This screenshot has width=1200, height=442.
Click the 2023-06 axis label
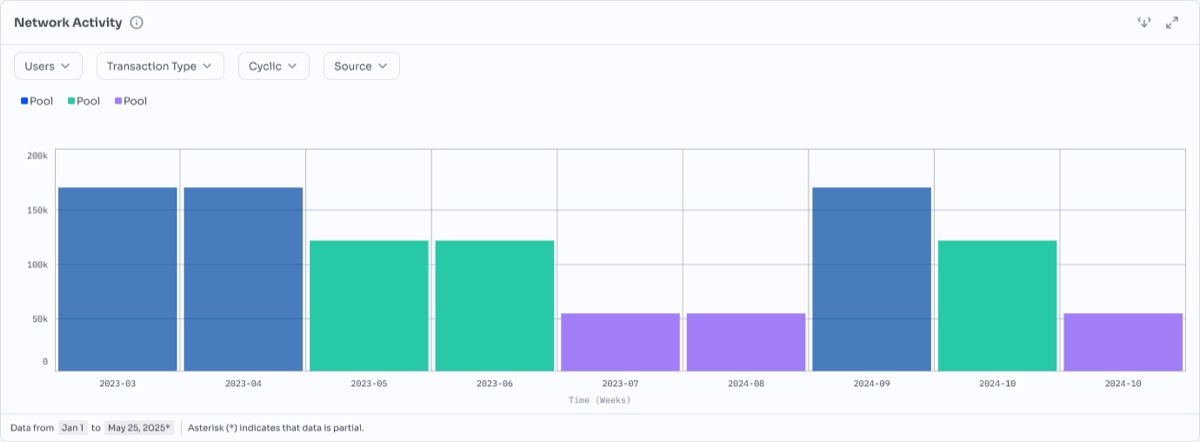tap(495, 384)
